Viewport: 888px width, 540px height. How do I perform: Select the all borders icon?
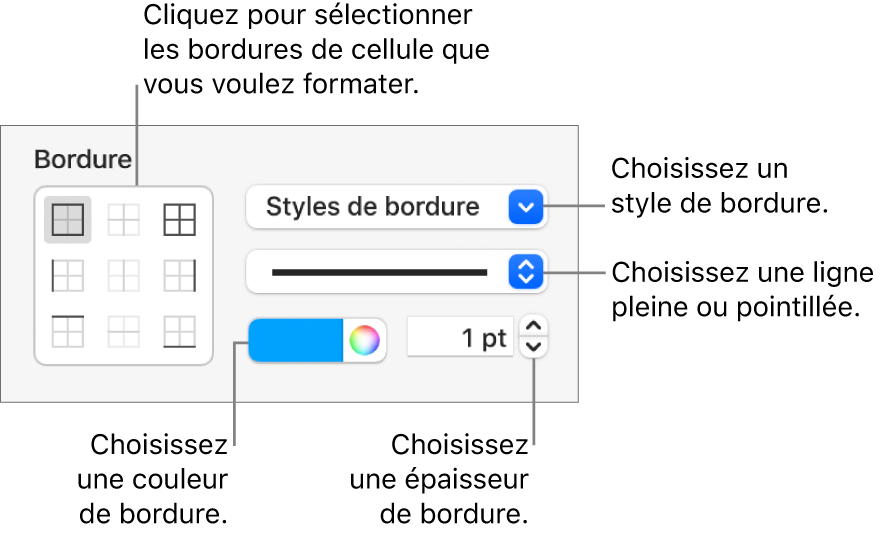(68, 220)
